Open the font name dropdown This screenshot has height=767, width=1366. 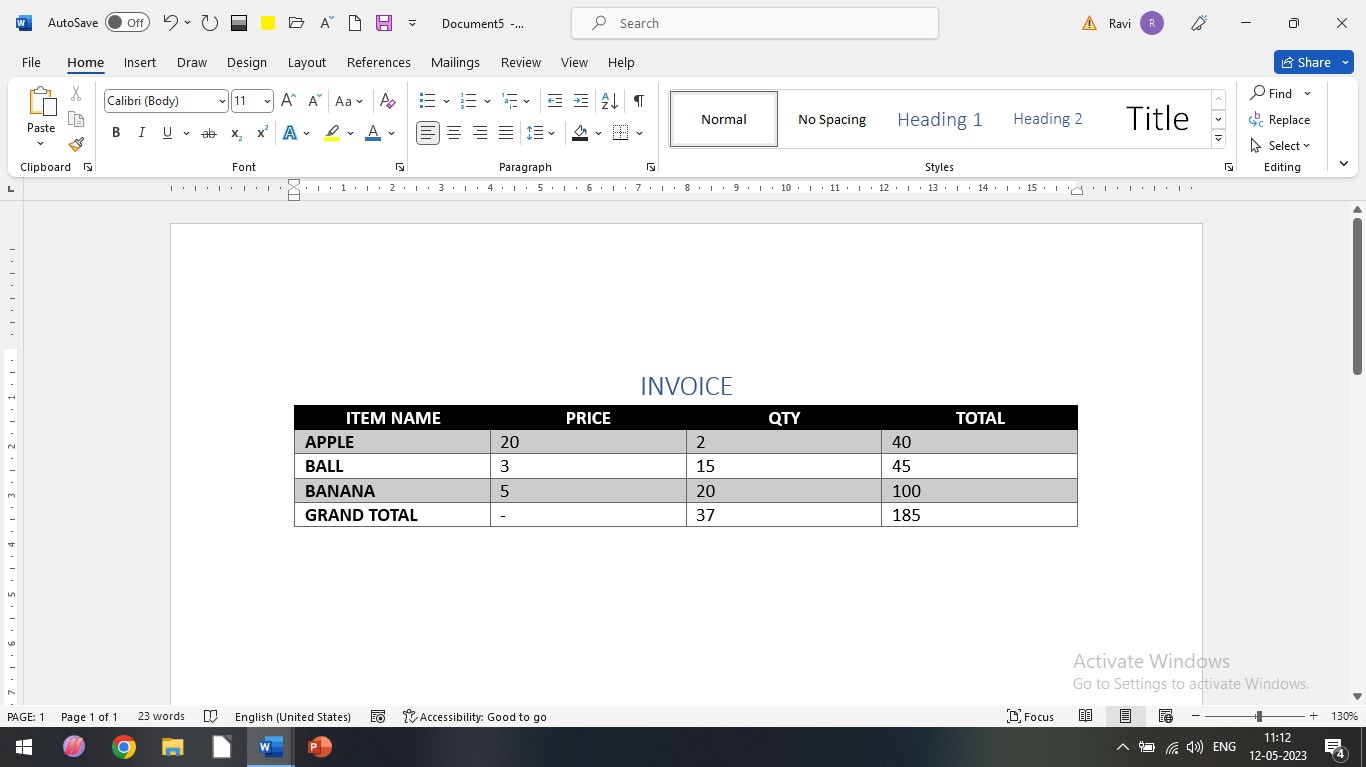pos(222,101)
